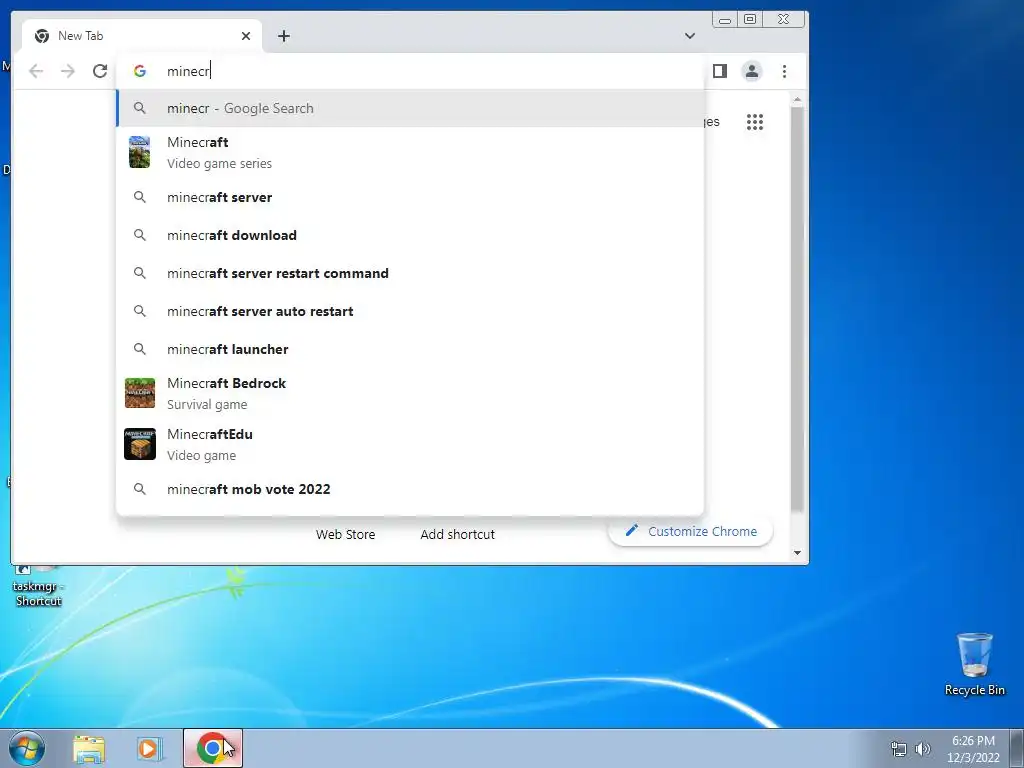Select 'minecraft launcher' suggestion

[x=410, y=349]
